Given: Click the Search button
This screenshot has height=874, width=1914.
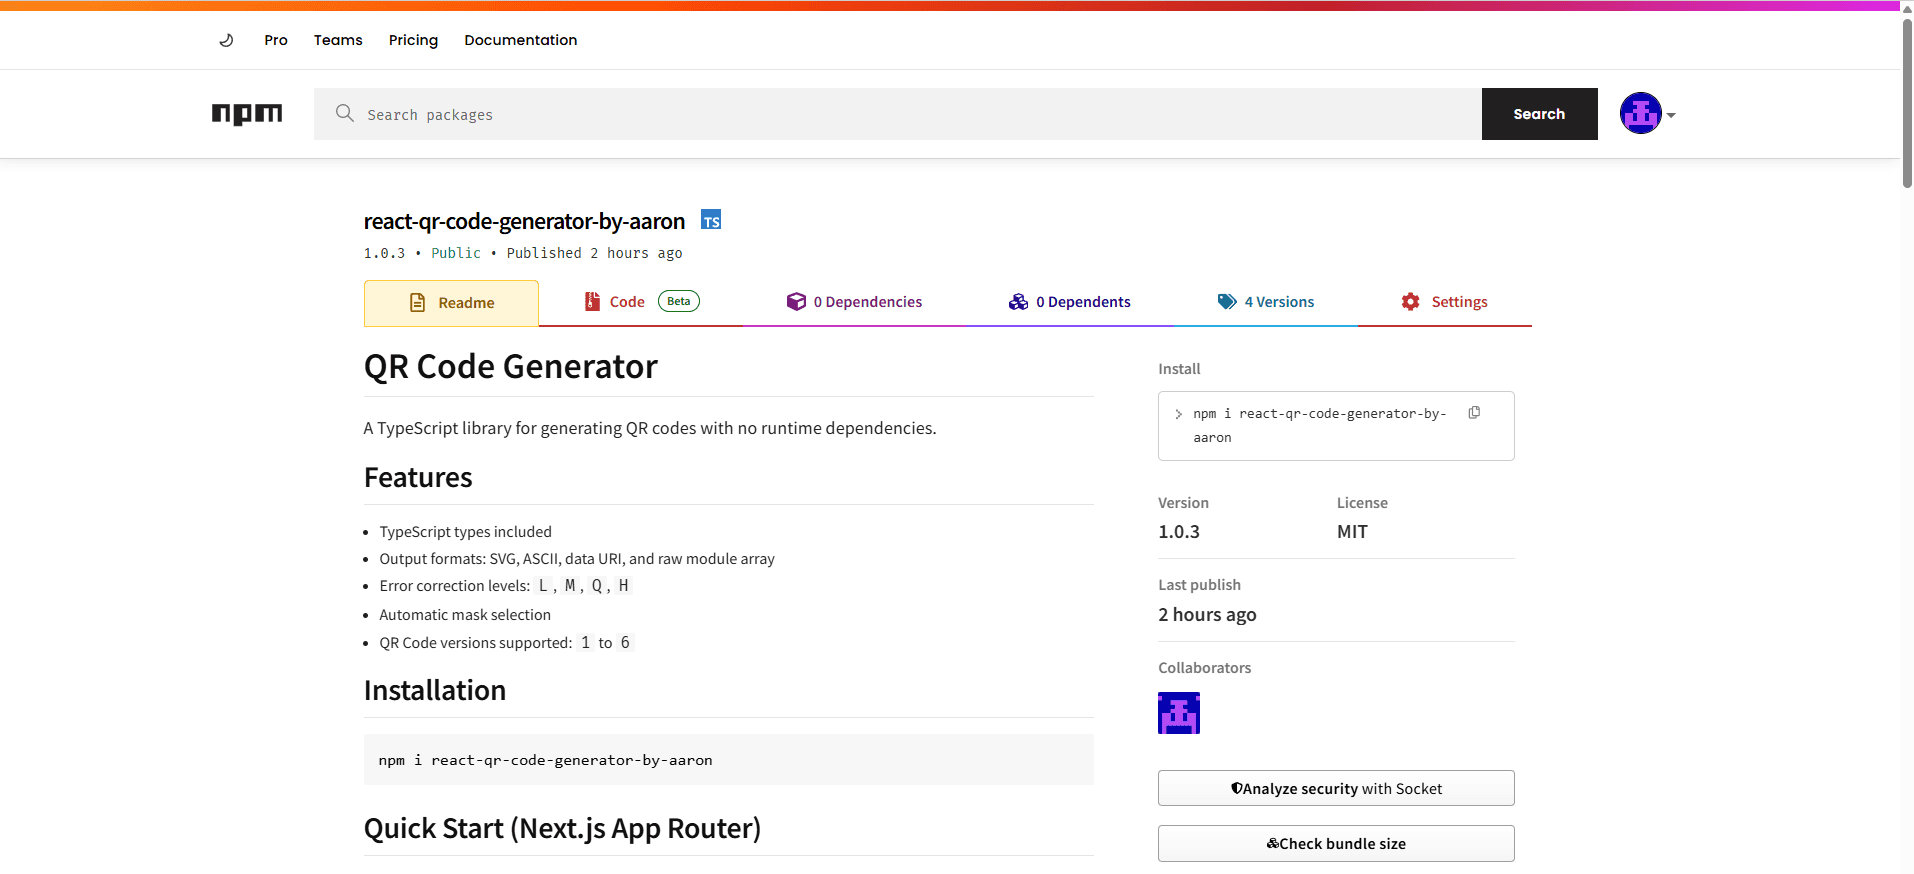Looking at the screenshot, I should click(1539, 114).
